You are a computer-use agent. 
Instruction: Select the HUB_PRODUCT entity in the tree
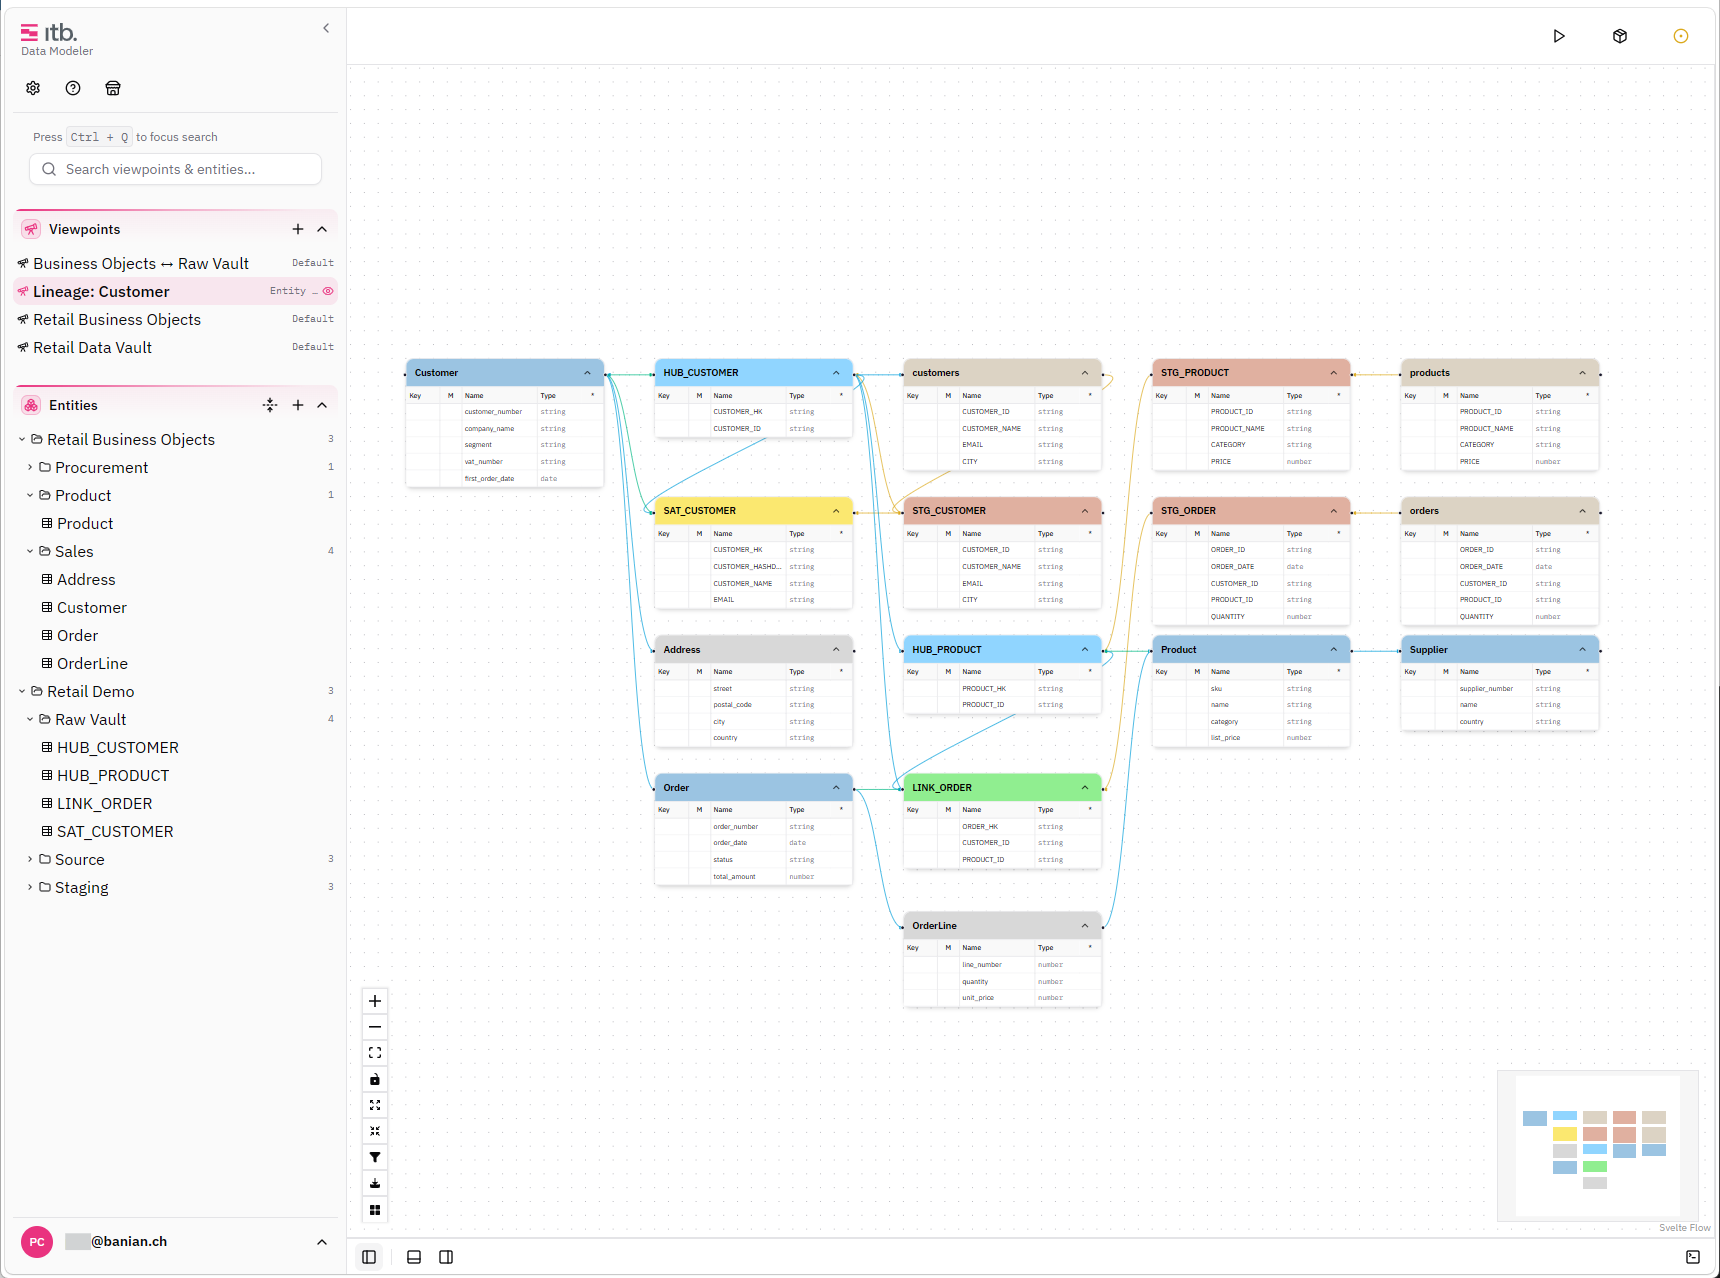(x=113, y=775)
